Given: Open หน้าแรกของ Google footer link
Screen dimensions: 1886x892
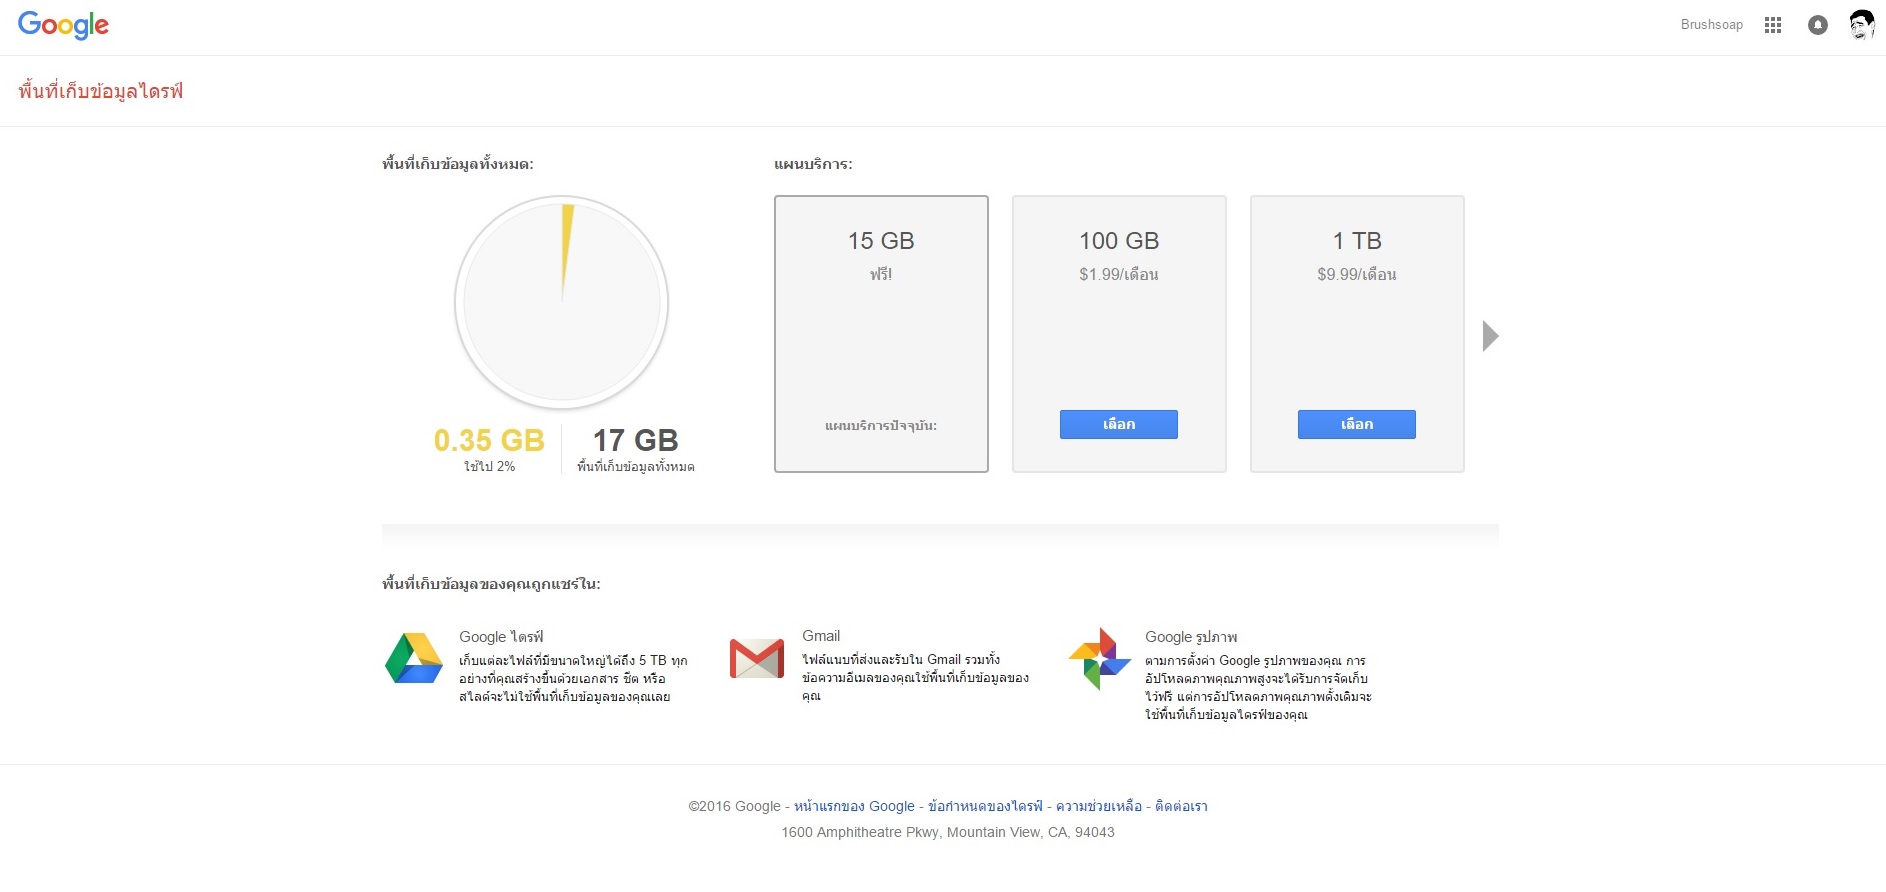Looking at the screenshot, I should click(x=854, y=806).
